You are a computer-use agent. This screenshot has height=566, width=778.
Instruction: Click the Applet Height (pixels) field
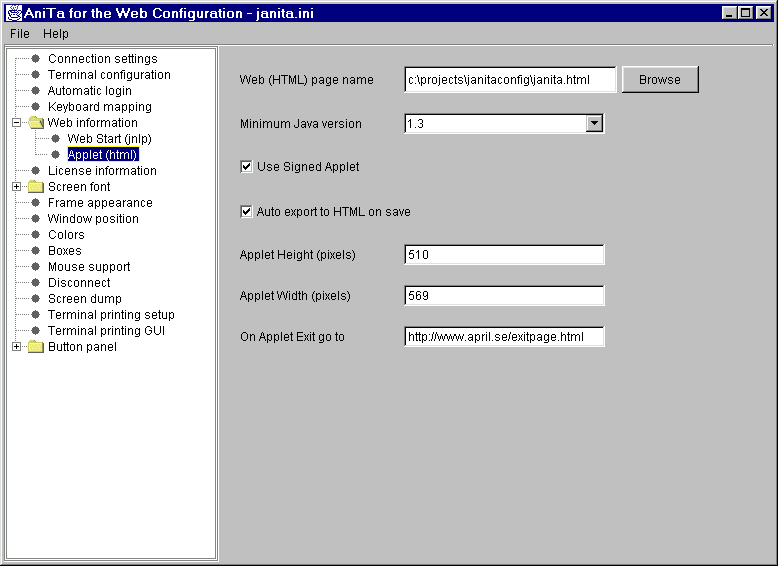coord(504,254)
